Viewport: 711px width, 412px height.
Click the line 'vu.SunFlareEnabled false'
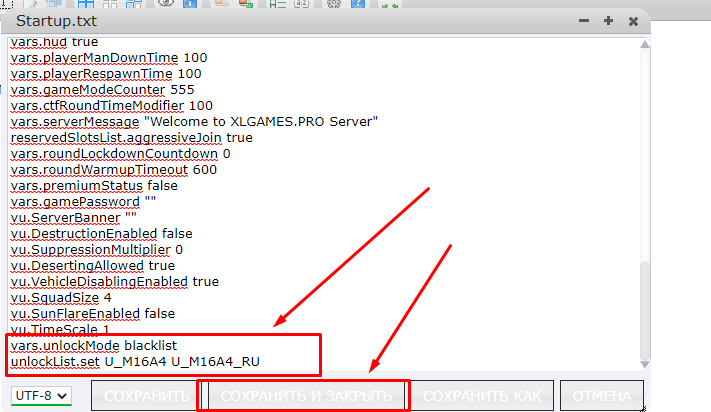coord(93,314)
